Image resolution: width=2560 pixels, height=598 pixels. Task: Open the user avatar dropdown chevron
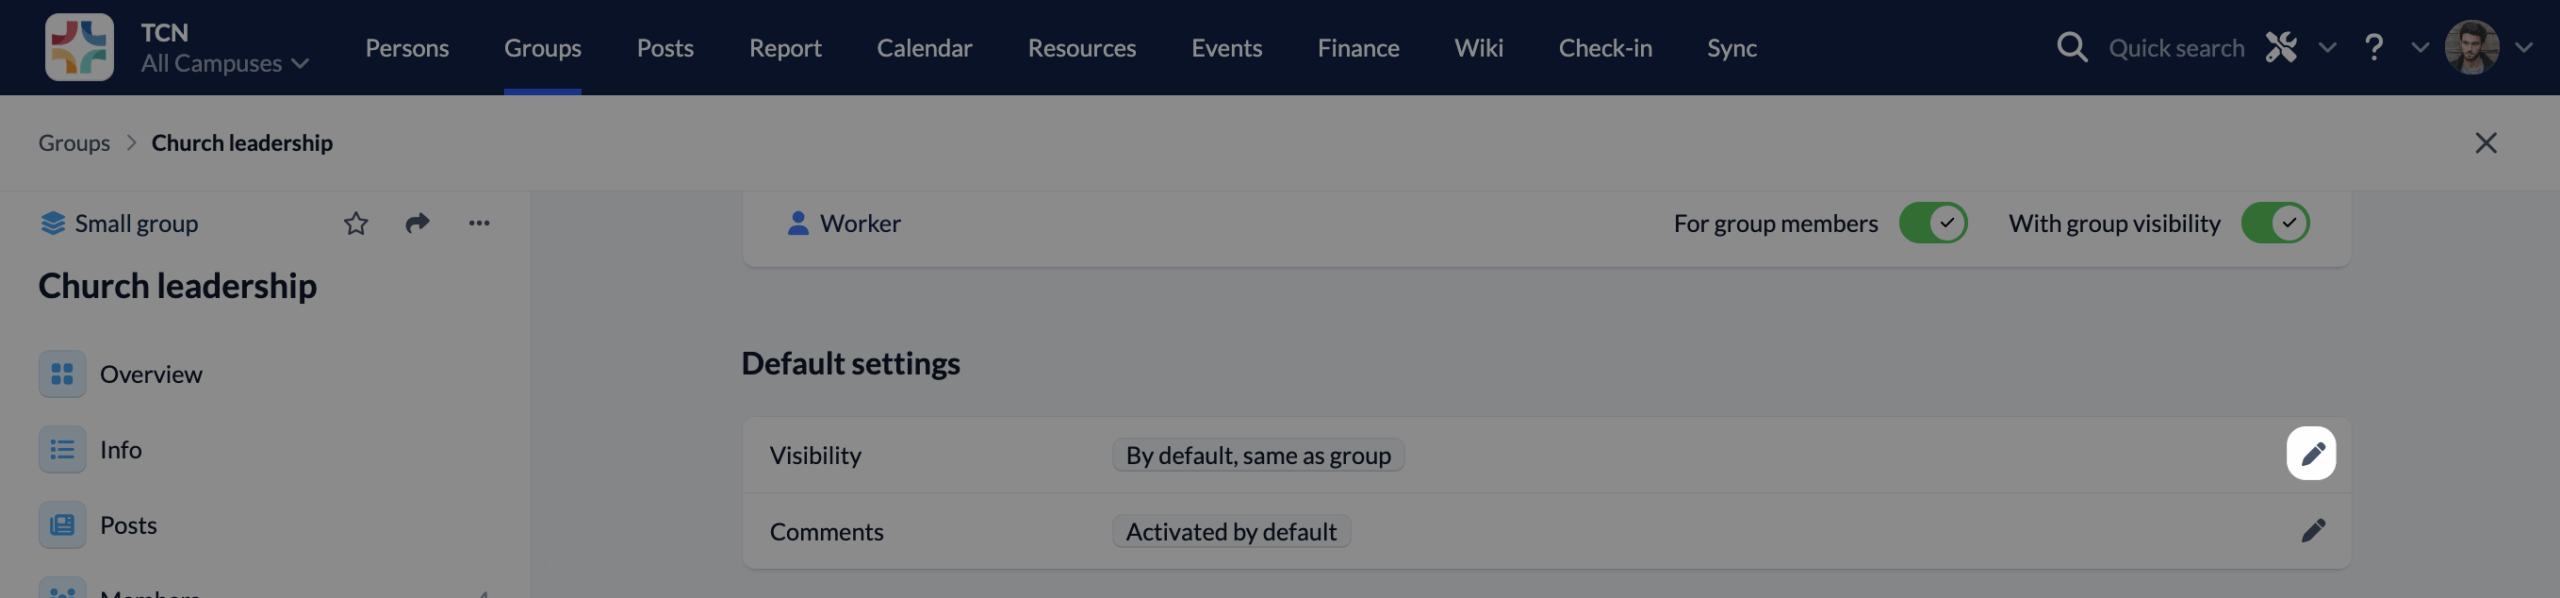coord(2524,47)
